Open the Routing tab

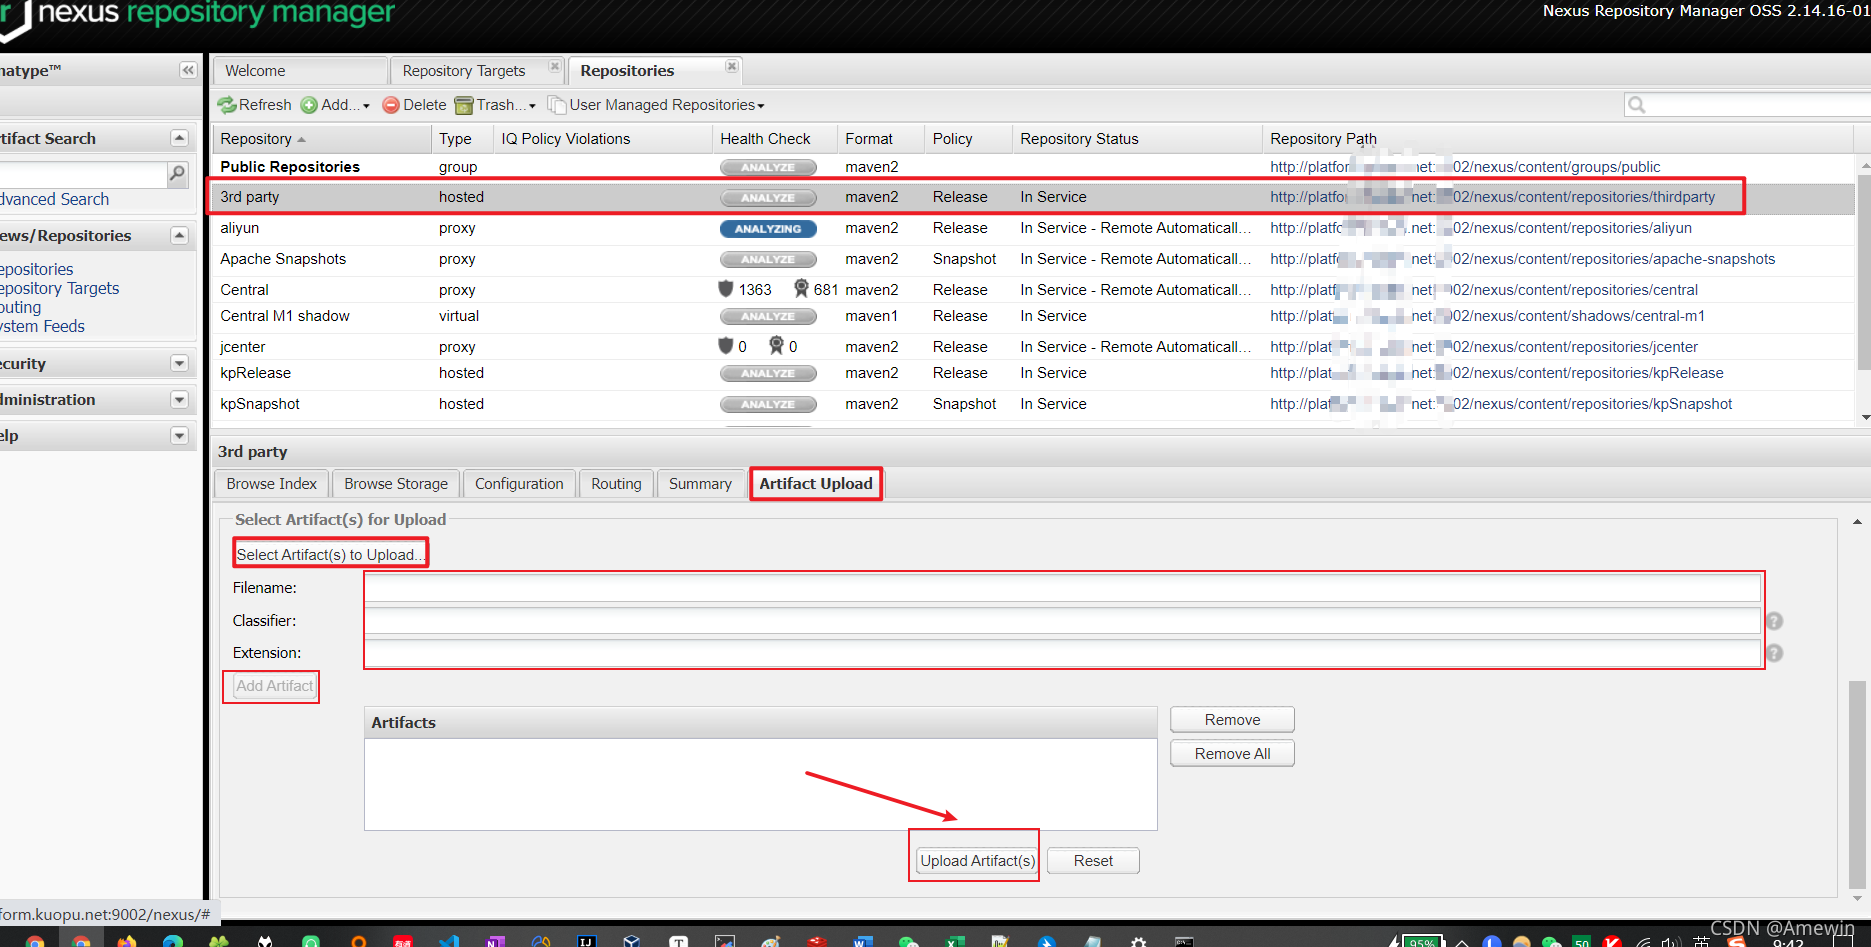[x=616, y=484]
